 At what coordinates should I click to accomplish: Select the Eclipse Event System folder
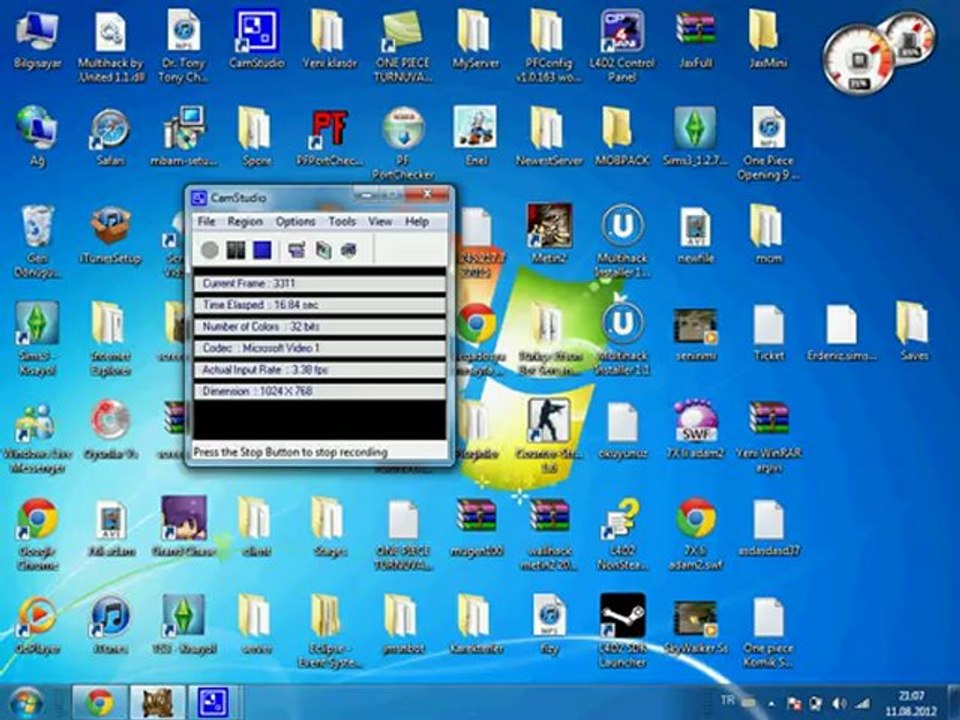click(330, 631)
